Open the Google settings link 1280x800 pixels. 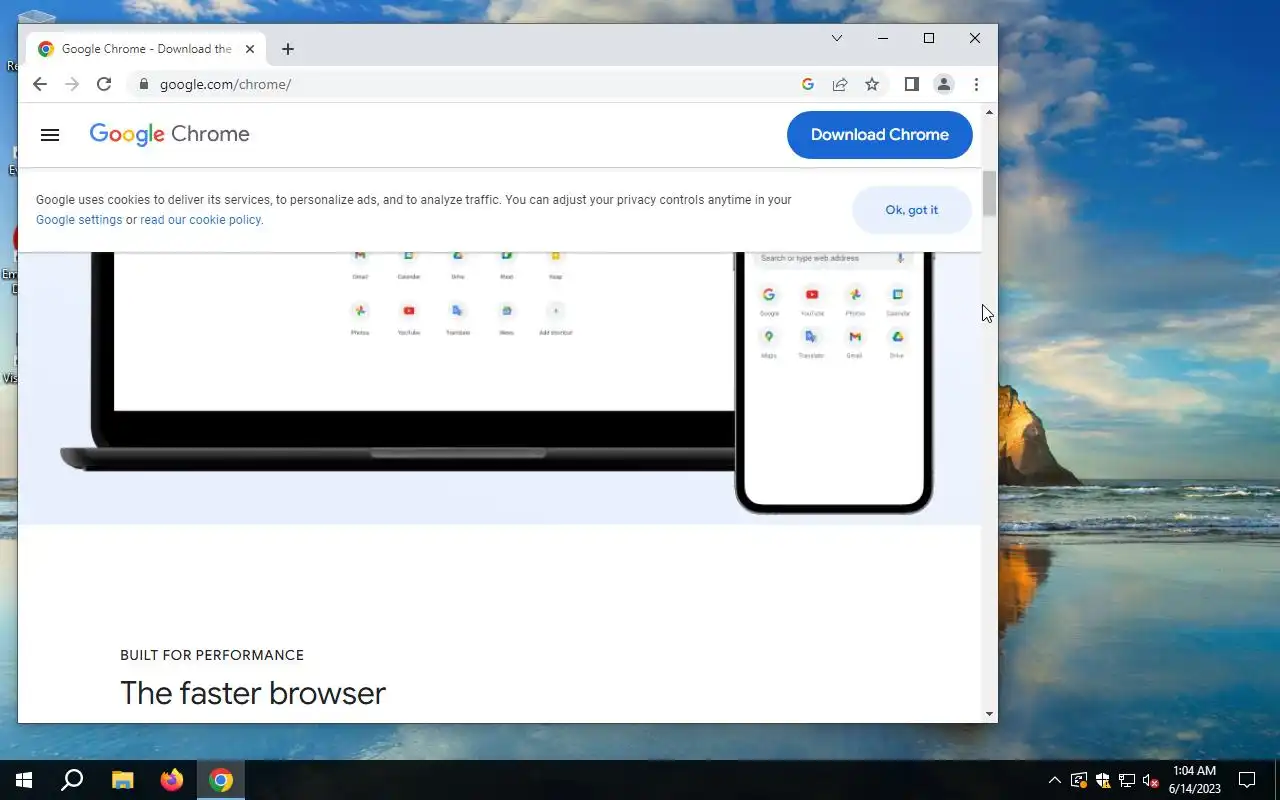[x=79, y=220]
